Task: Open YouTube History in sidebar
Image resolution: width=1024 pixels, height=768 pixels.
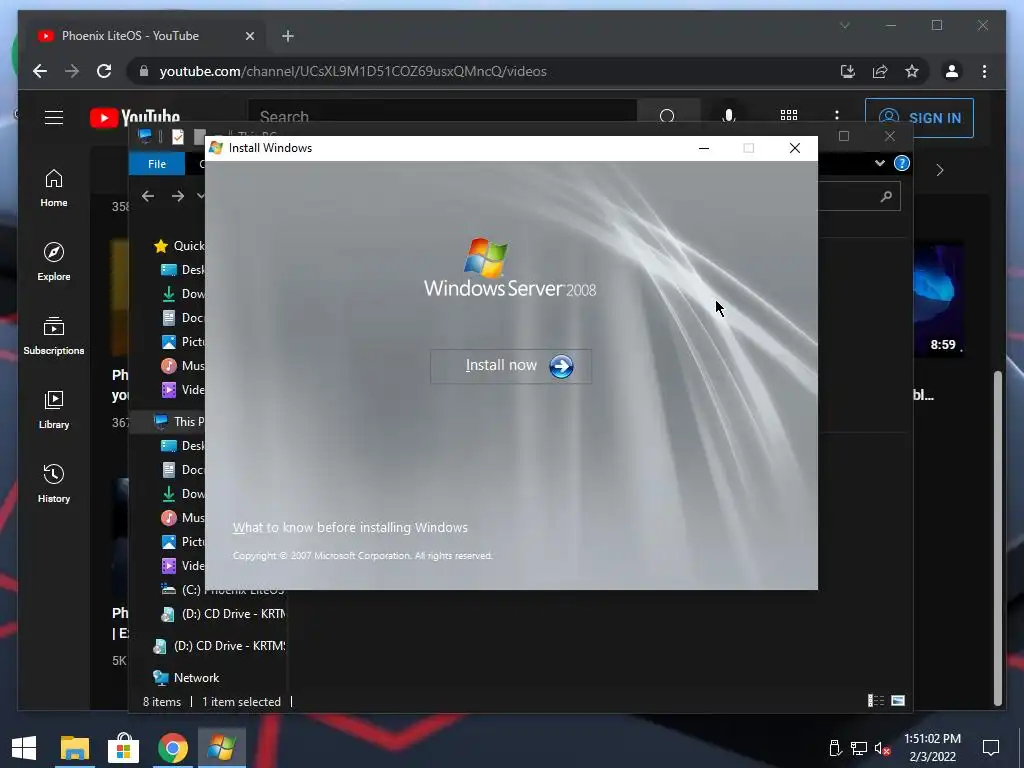Action: [54, 483]
